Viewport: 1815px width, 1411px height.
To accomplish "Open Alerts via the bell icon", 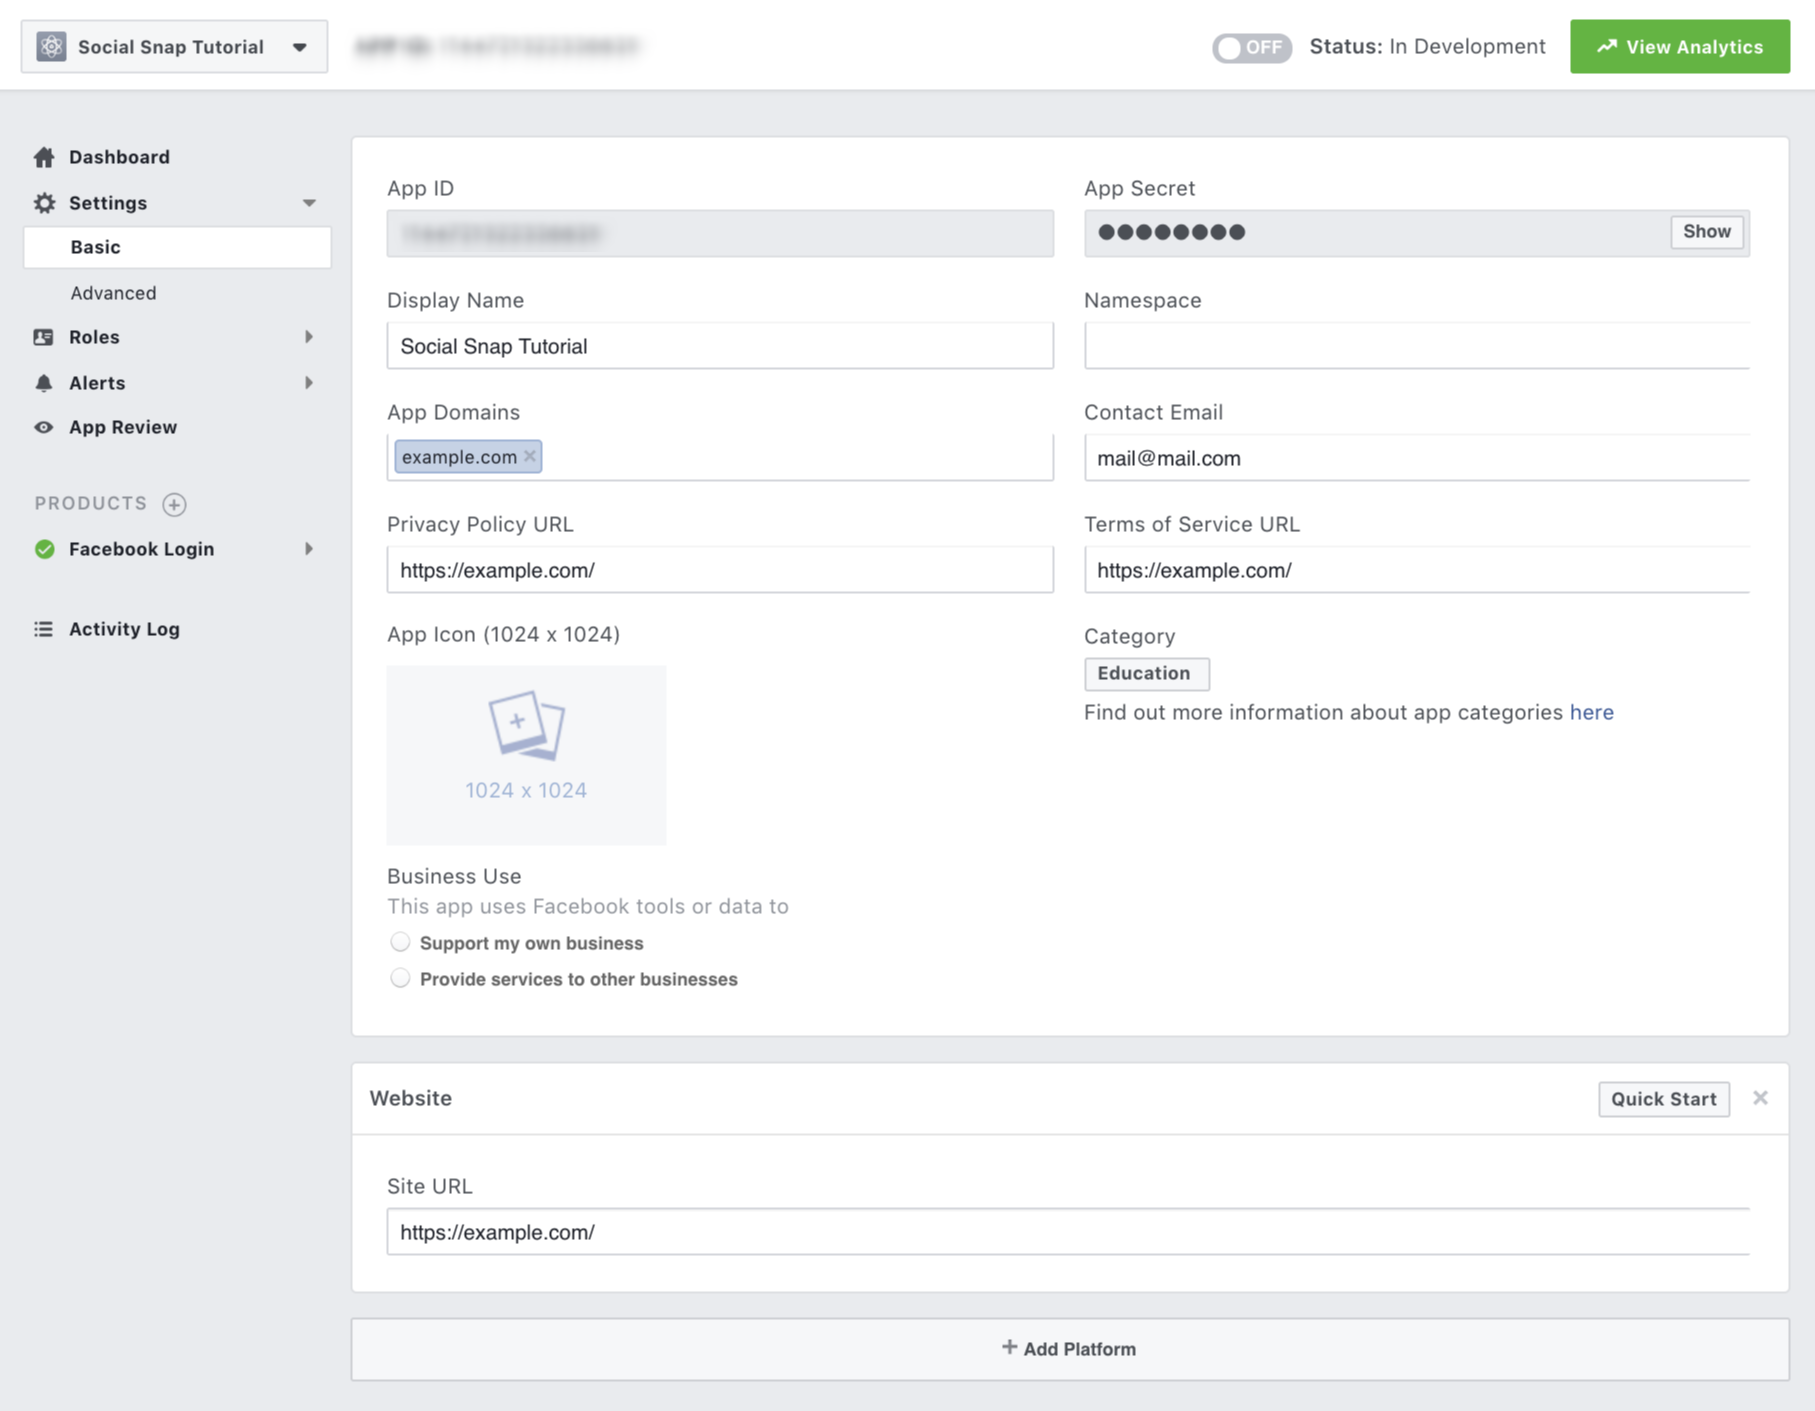I will (x=44, y=383).
